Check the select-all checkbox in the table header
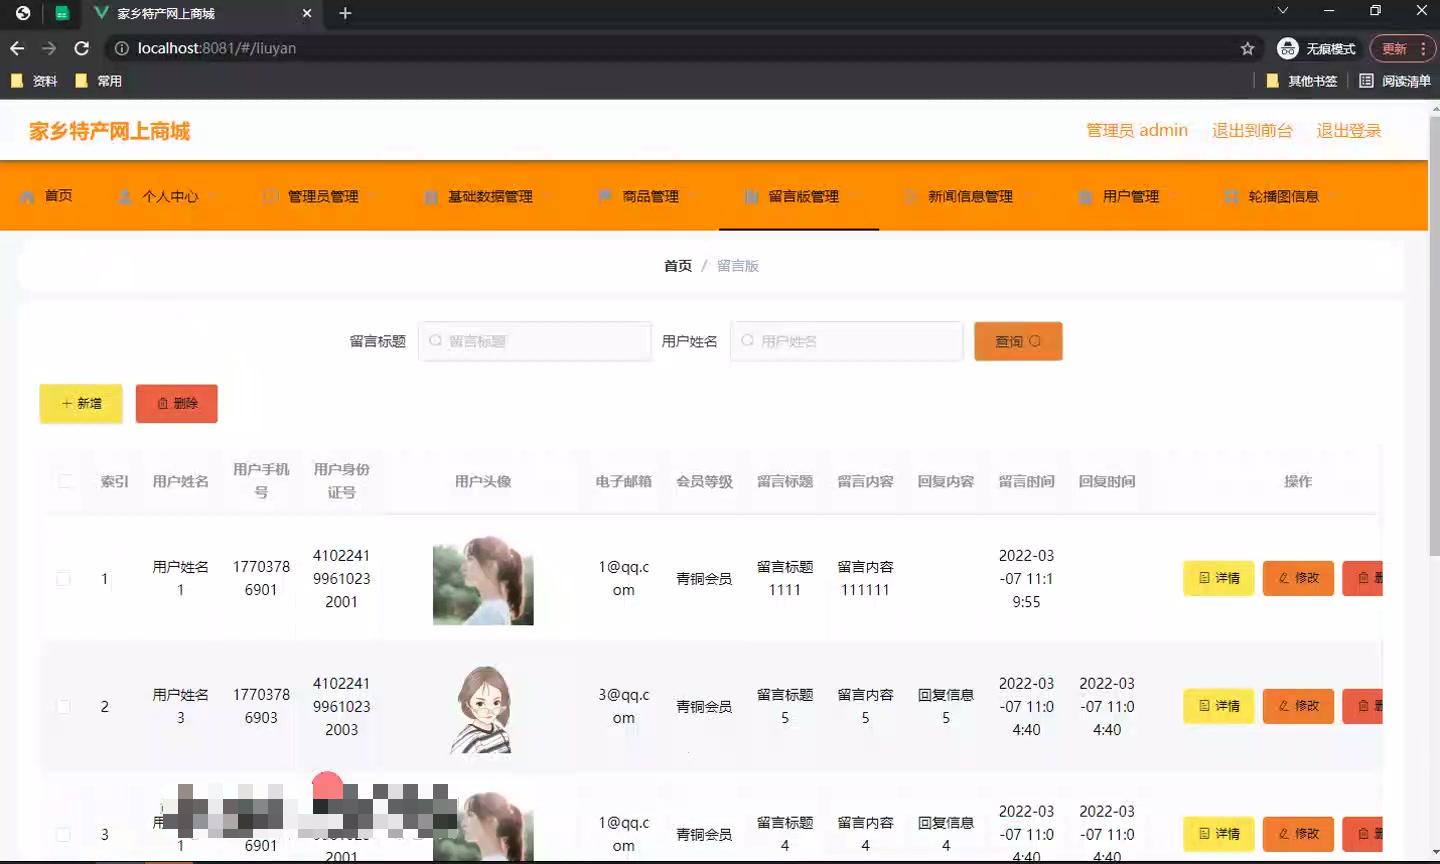The height and width of the screenshot is (864, 1440). pos(63,481)
